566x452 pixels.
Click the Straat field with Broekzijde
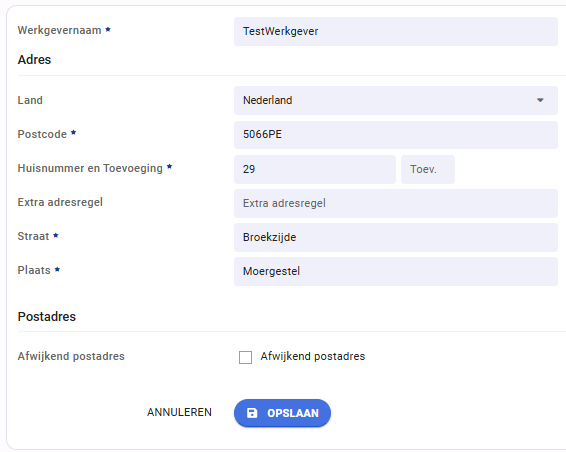[396, 237]
